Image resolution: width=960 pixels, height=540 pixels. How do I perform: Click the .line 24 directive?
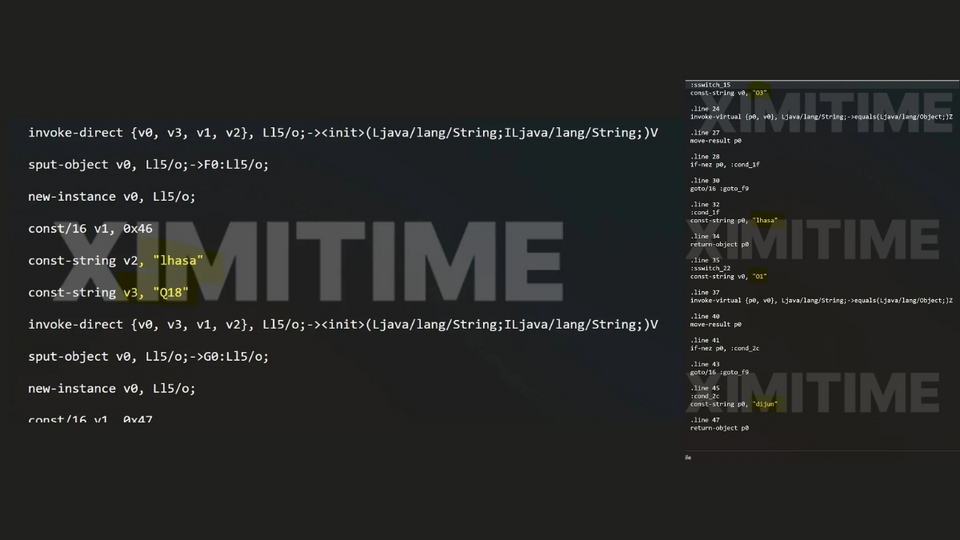pos(705,108)
